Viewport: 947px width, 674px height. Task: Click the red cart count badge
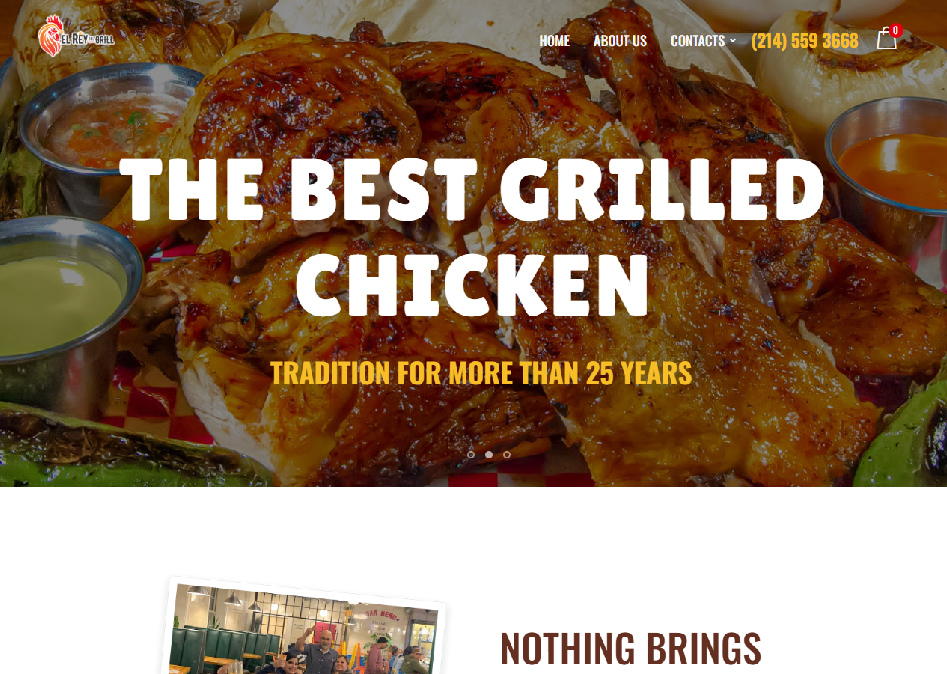tap(895, 30)
